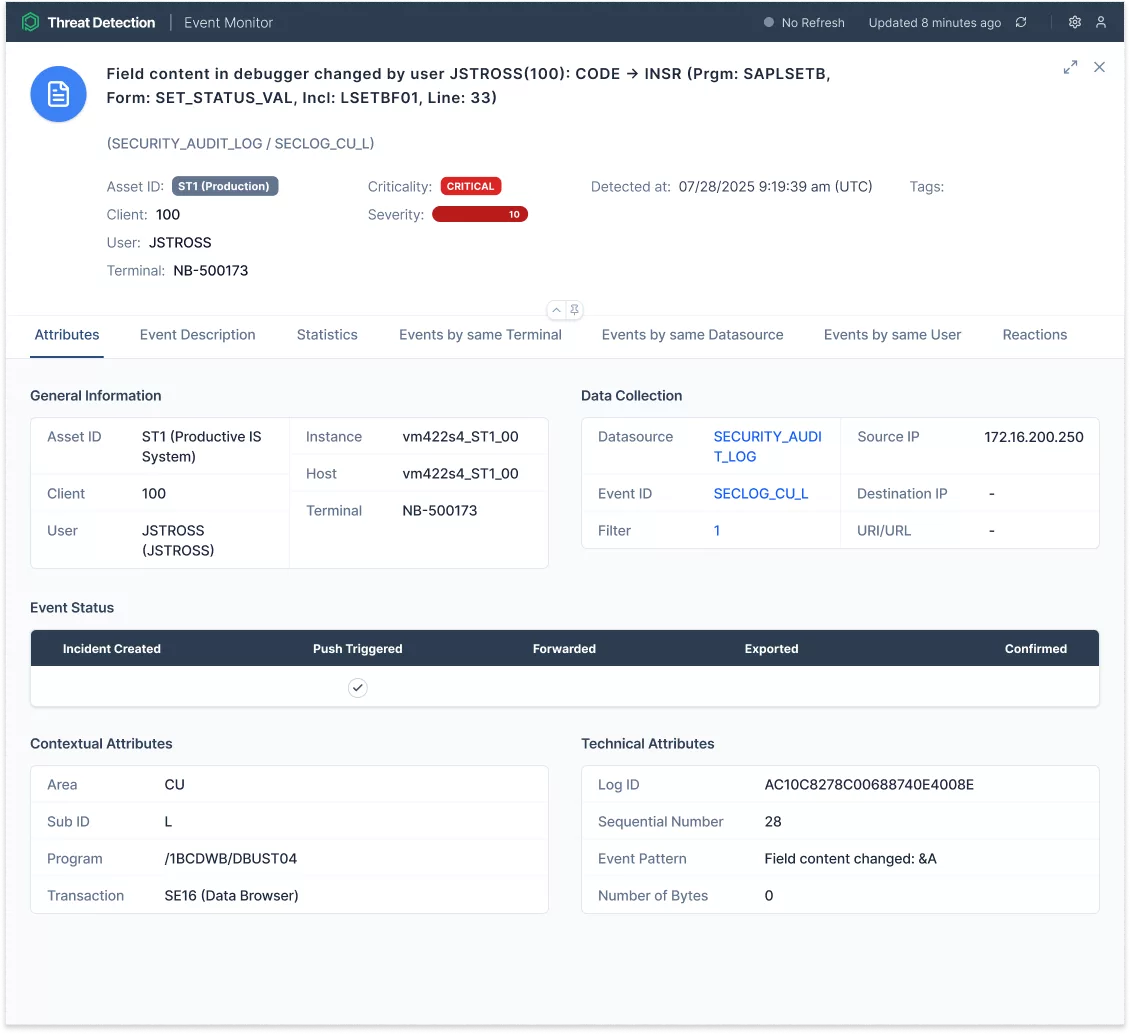1130x1034 pixels.
Task: Click the Threat Detection logo
Action: (x=31, y=22)
